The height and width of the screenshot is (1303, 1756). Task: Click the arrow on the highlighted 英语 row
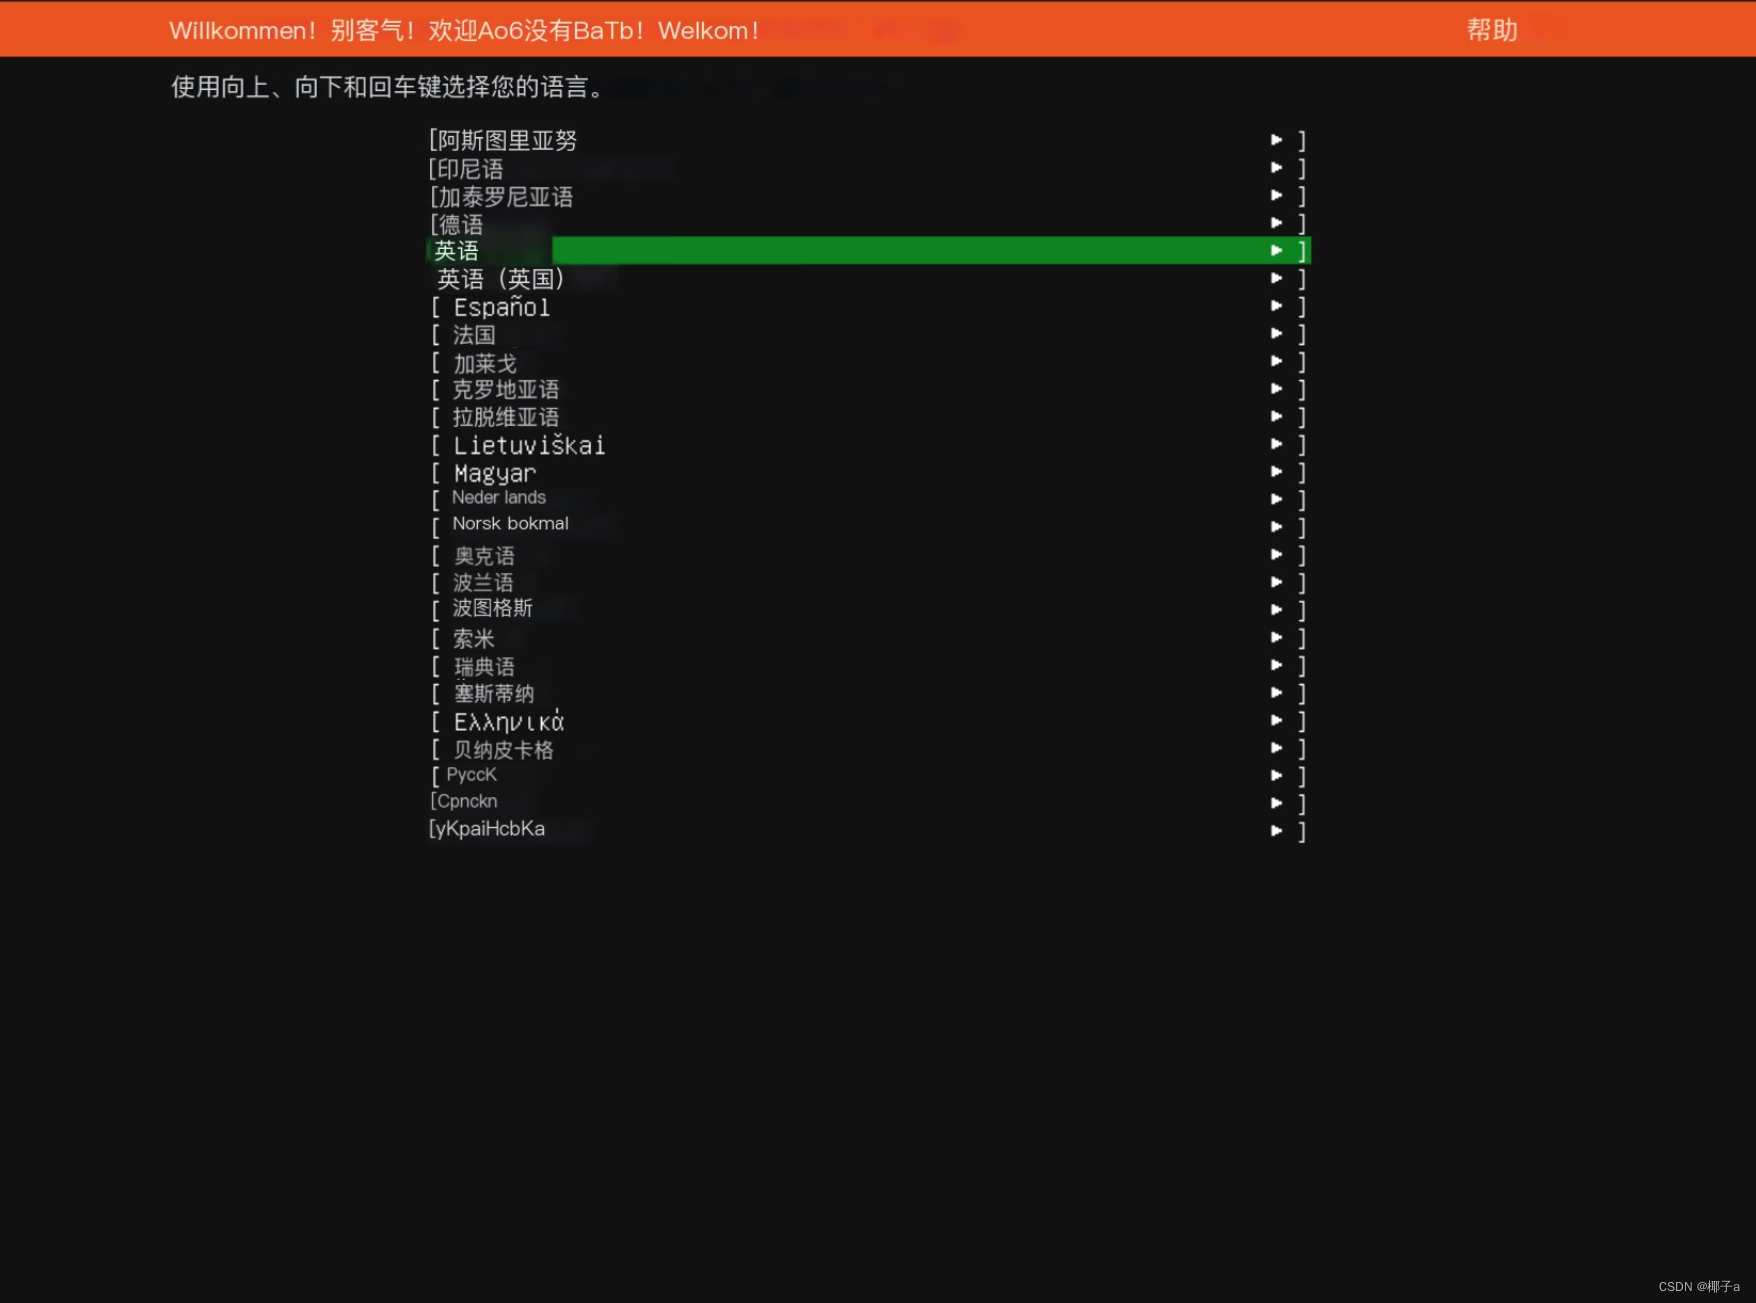[x=1276, y=250]
